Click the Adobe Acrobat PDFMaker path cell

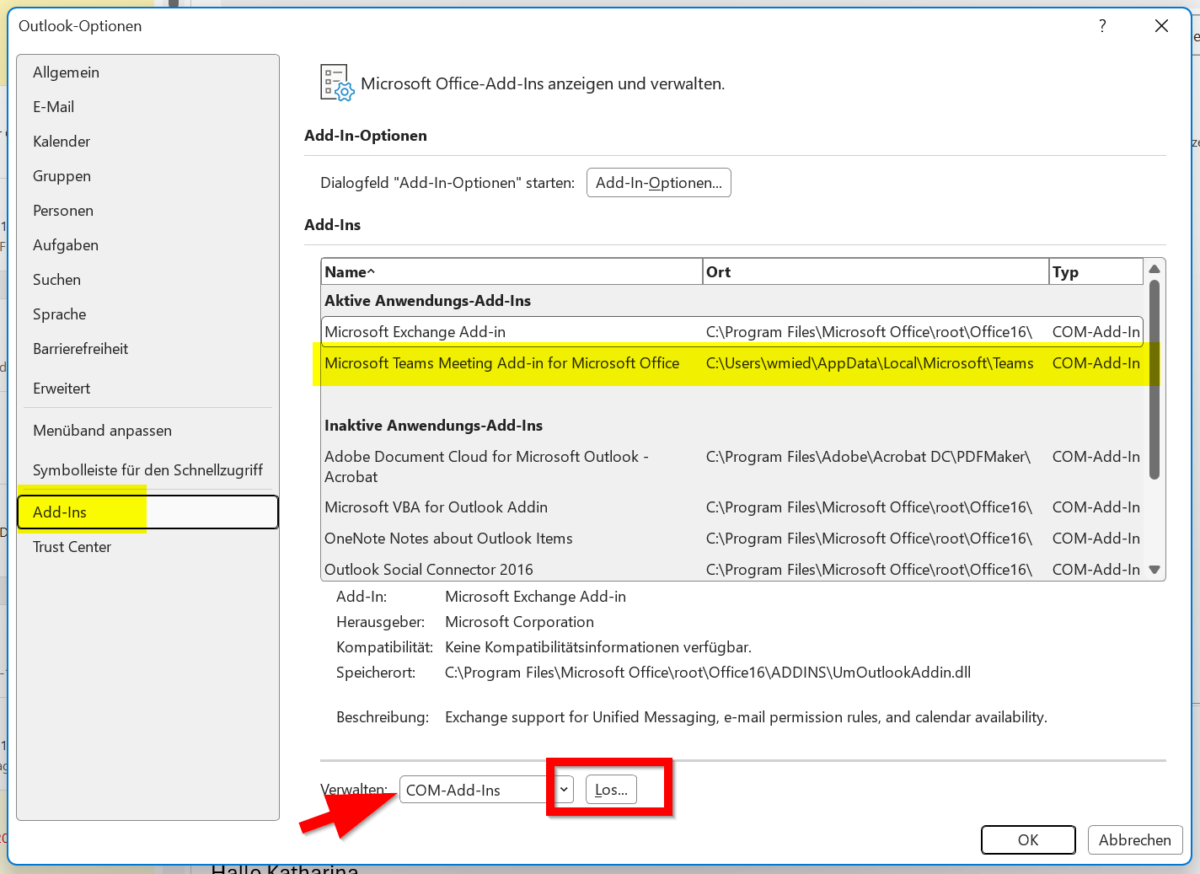[x=868, y=456]
